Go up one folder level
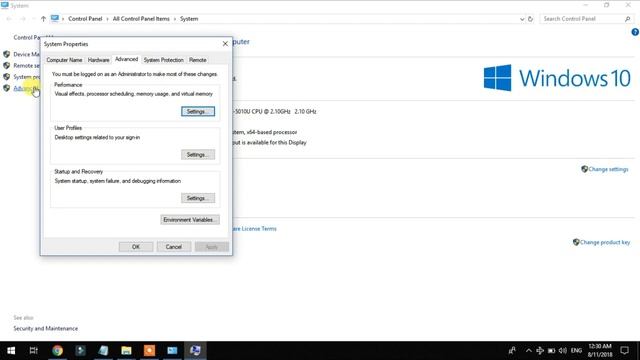Viewport: 640px width, 360px height. pyautogui.click(x=43, y=19)
